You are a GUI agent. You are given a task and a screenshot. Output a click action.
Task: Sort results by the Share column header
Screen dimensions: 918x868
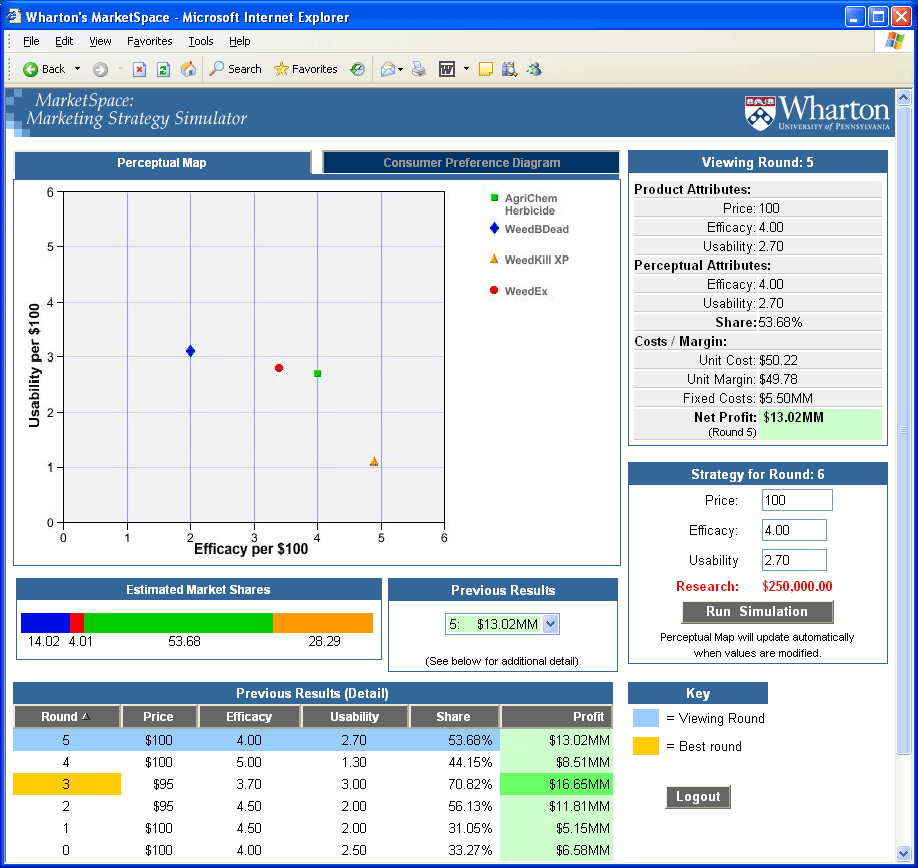click(x=454, y=716)
